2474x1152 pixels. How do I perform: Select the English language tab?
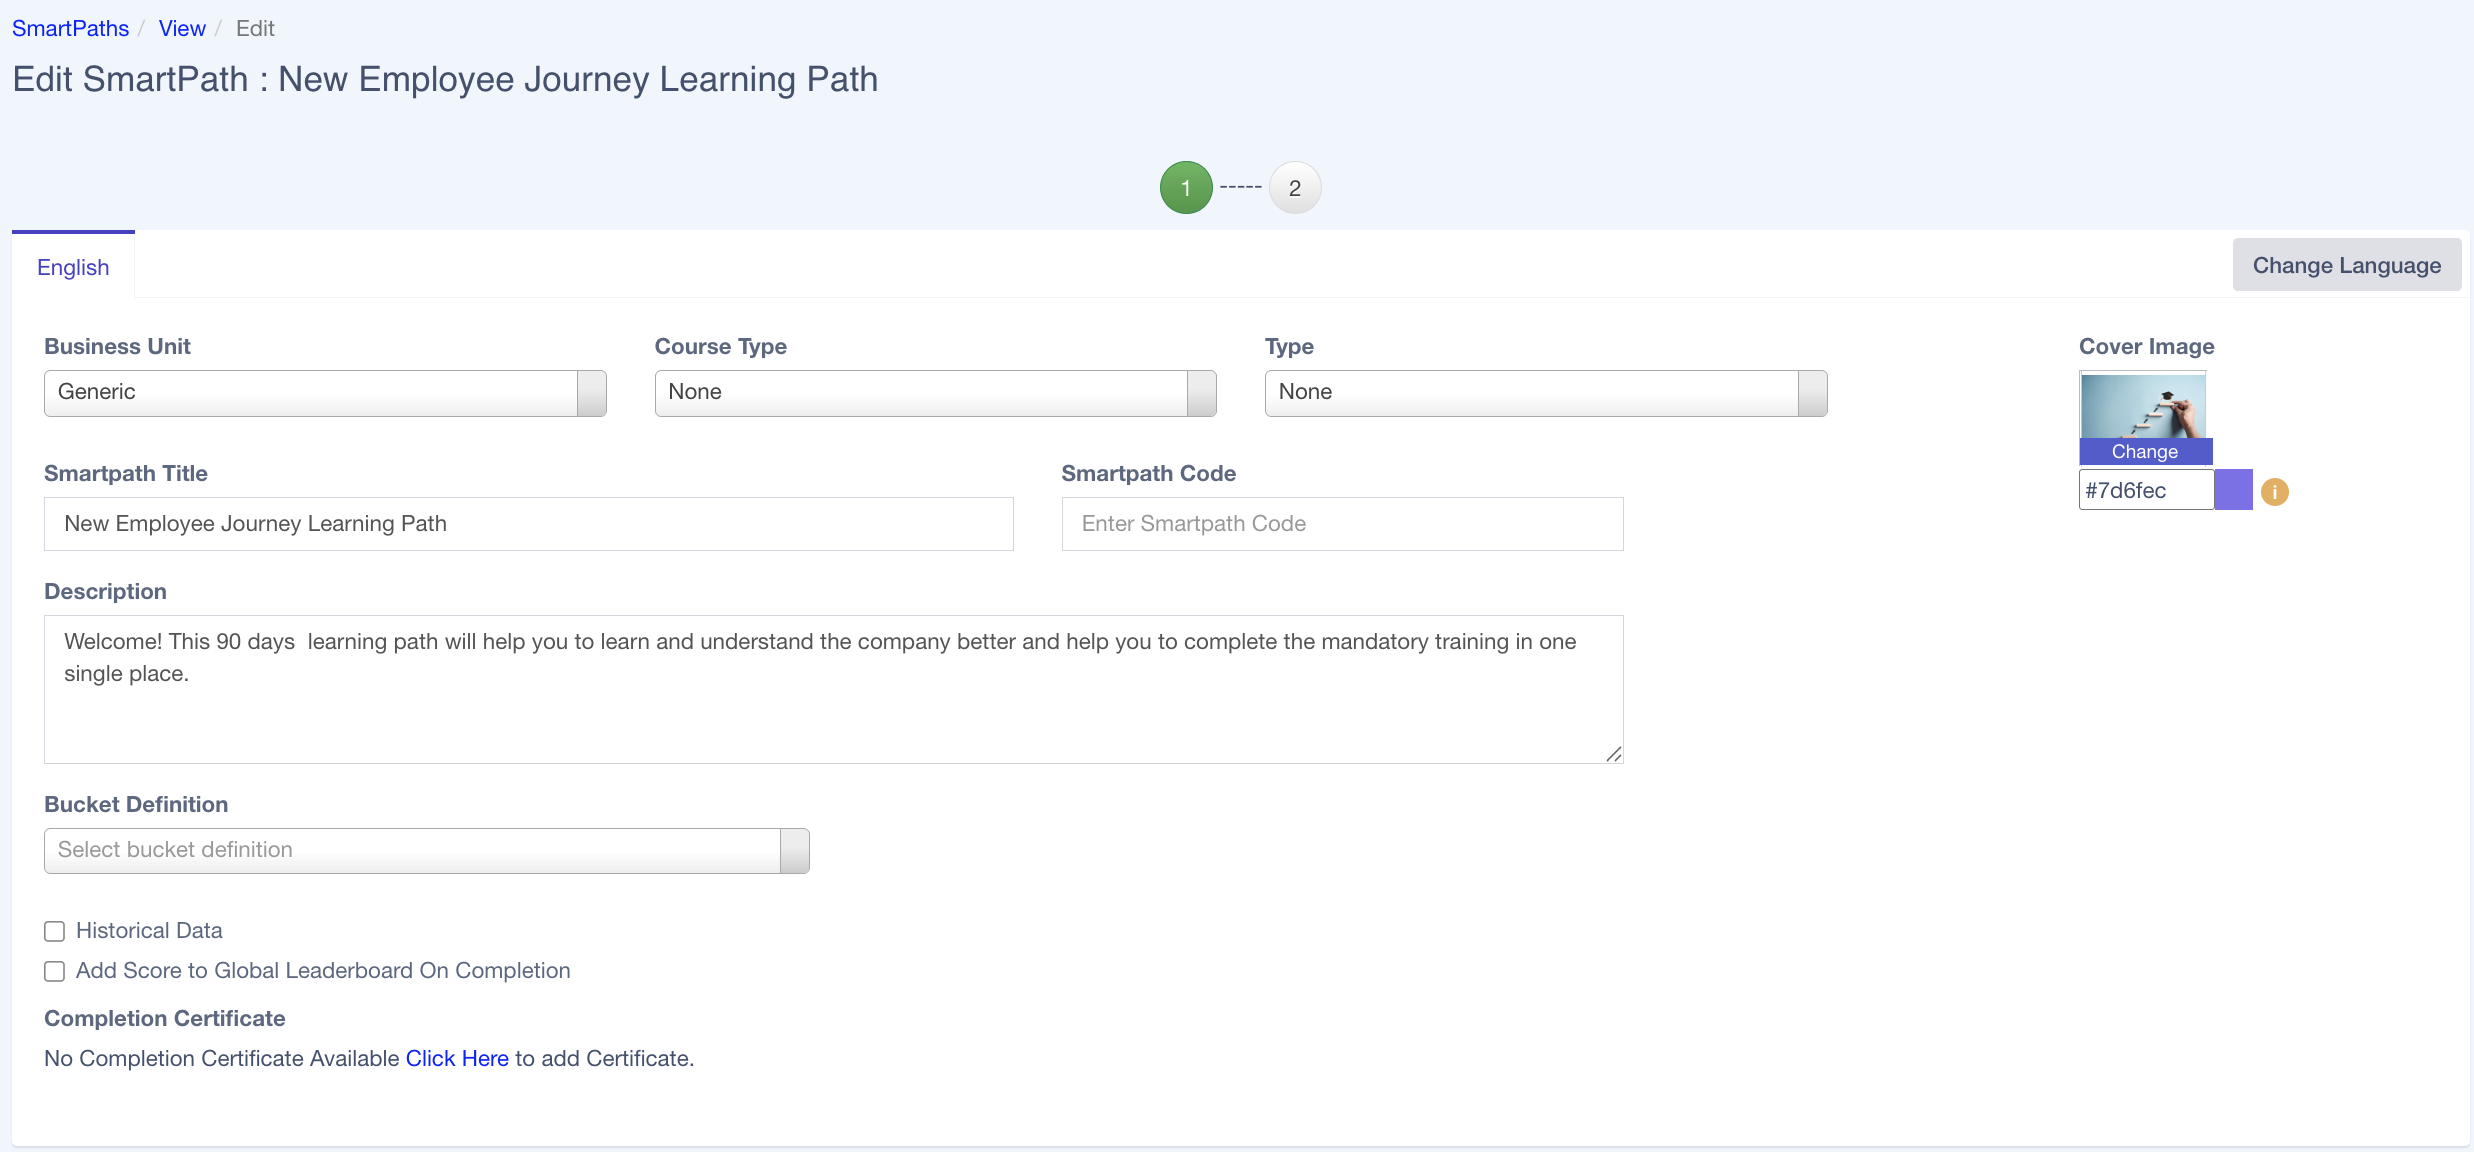pyautogui.click(x=73, y=267)
